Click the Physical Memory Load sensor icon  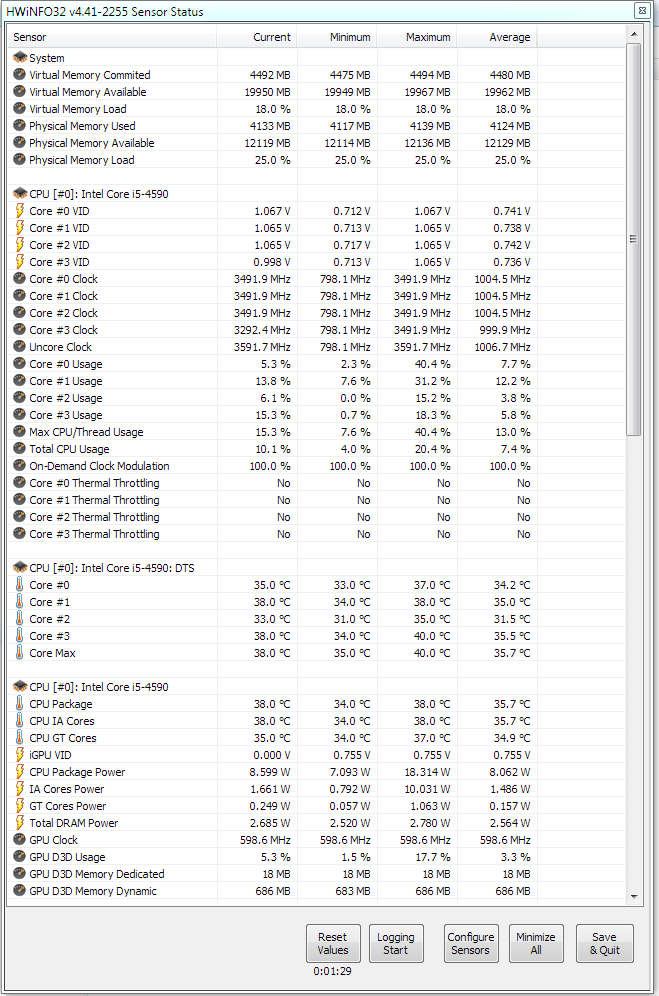pos(20,160)
